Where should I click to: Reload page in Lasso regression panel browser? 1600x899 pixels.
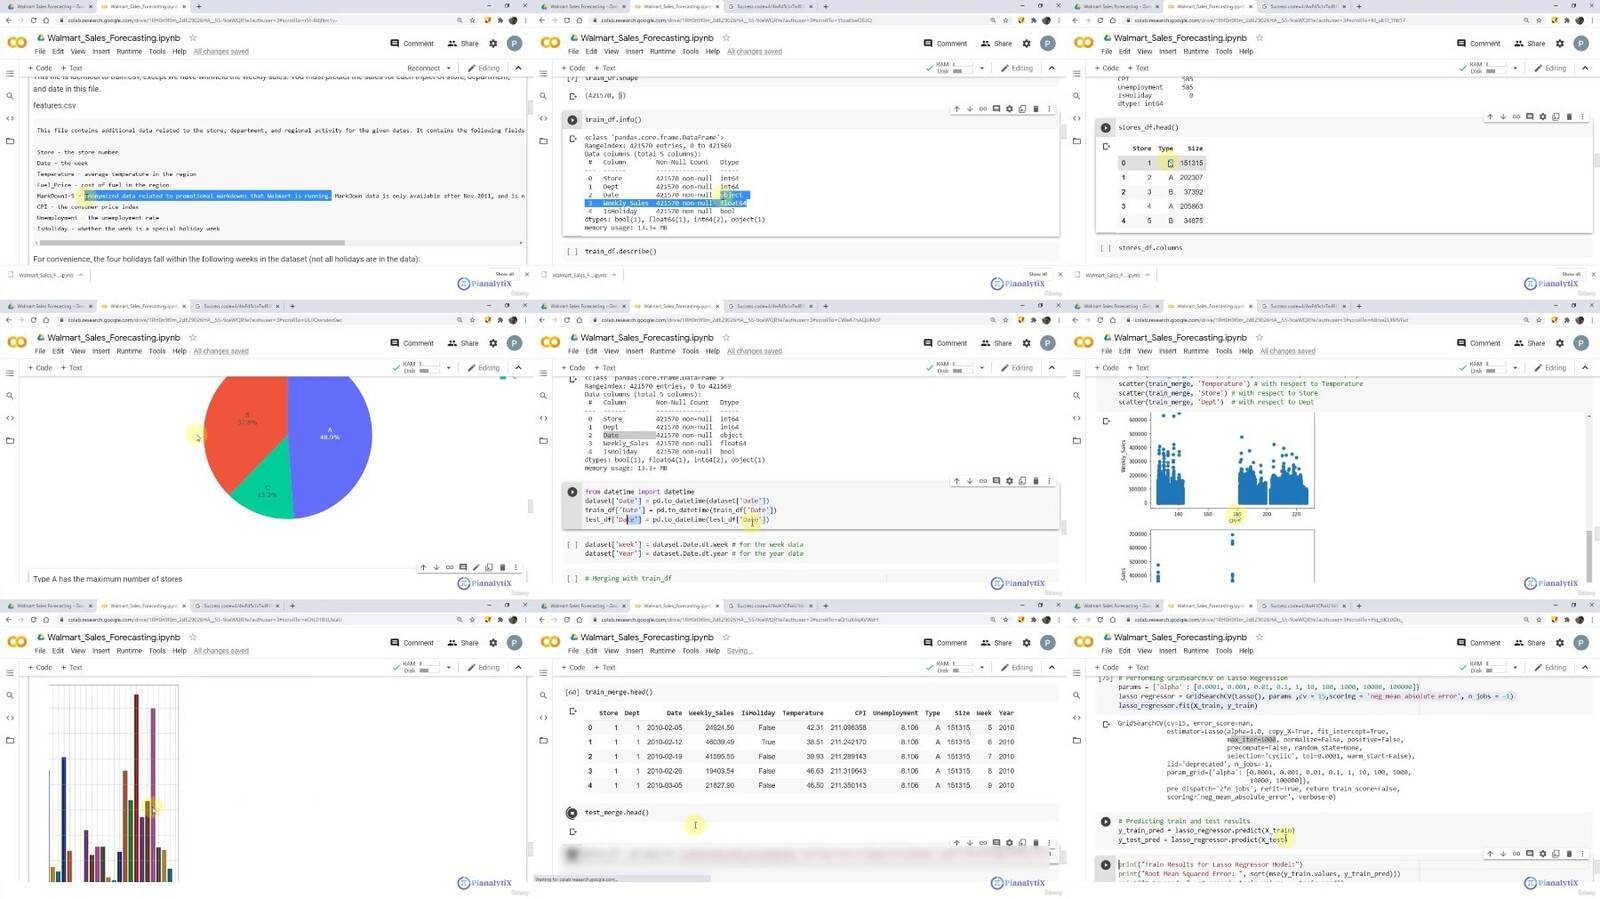coord(1100,619)
